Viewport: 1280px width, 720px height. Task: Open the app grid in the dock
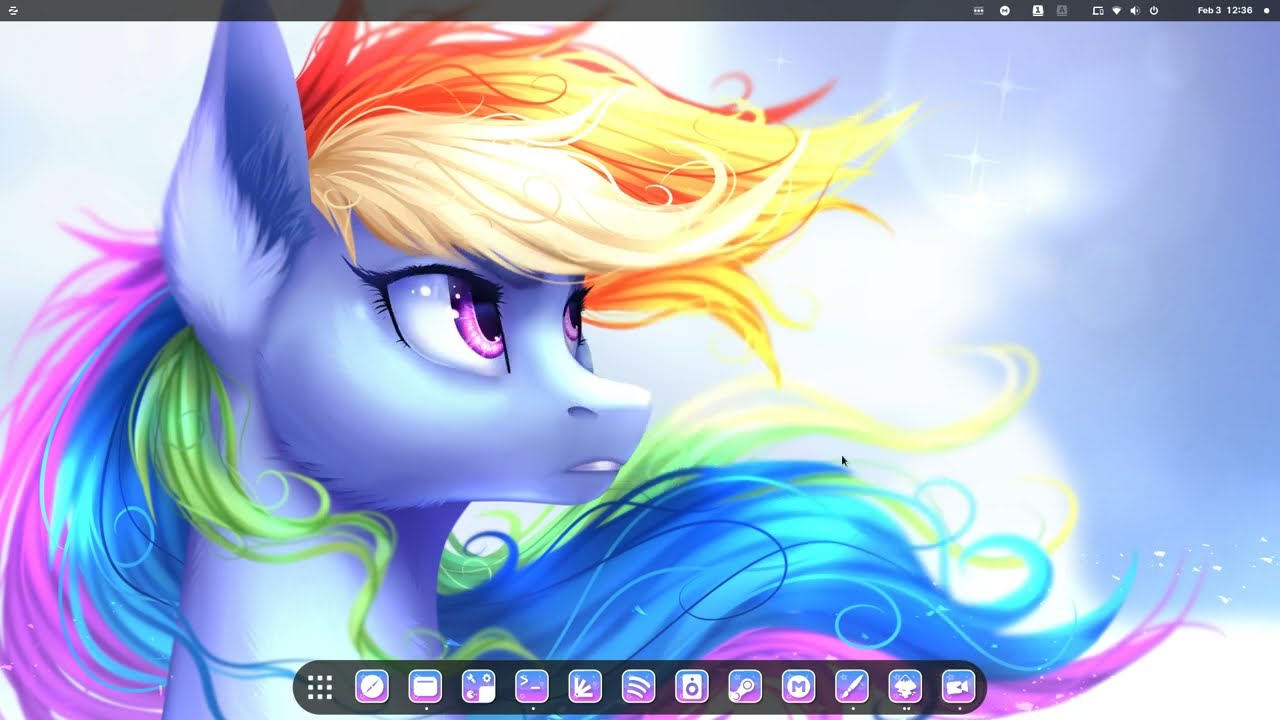click(320, 687)
